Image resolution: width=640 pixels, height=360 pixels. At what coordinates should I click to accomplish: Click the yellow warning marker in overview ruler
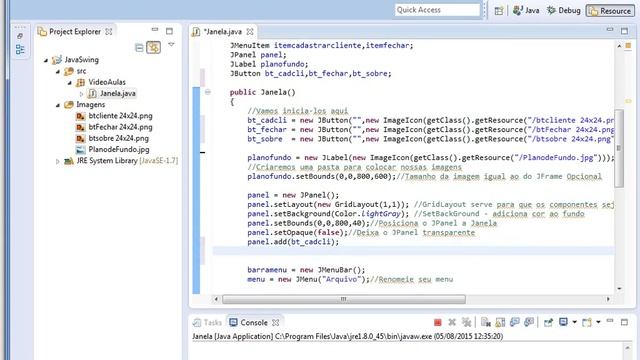click(x=628, y=101)
